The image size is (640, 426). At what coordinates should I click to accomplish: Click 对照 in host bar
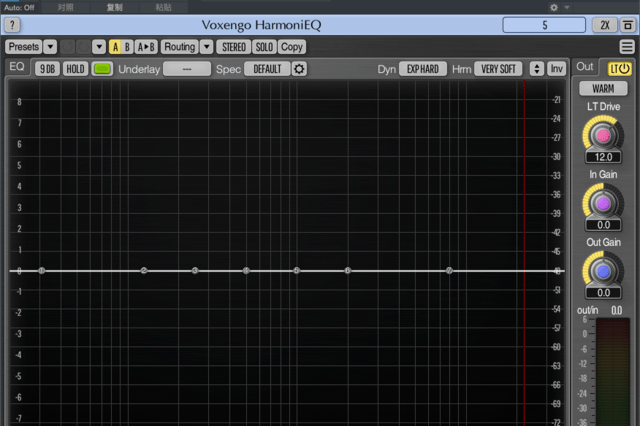65,7
